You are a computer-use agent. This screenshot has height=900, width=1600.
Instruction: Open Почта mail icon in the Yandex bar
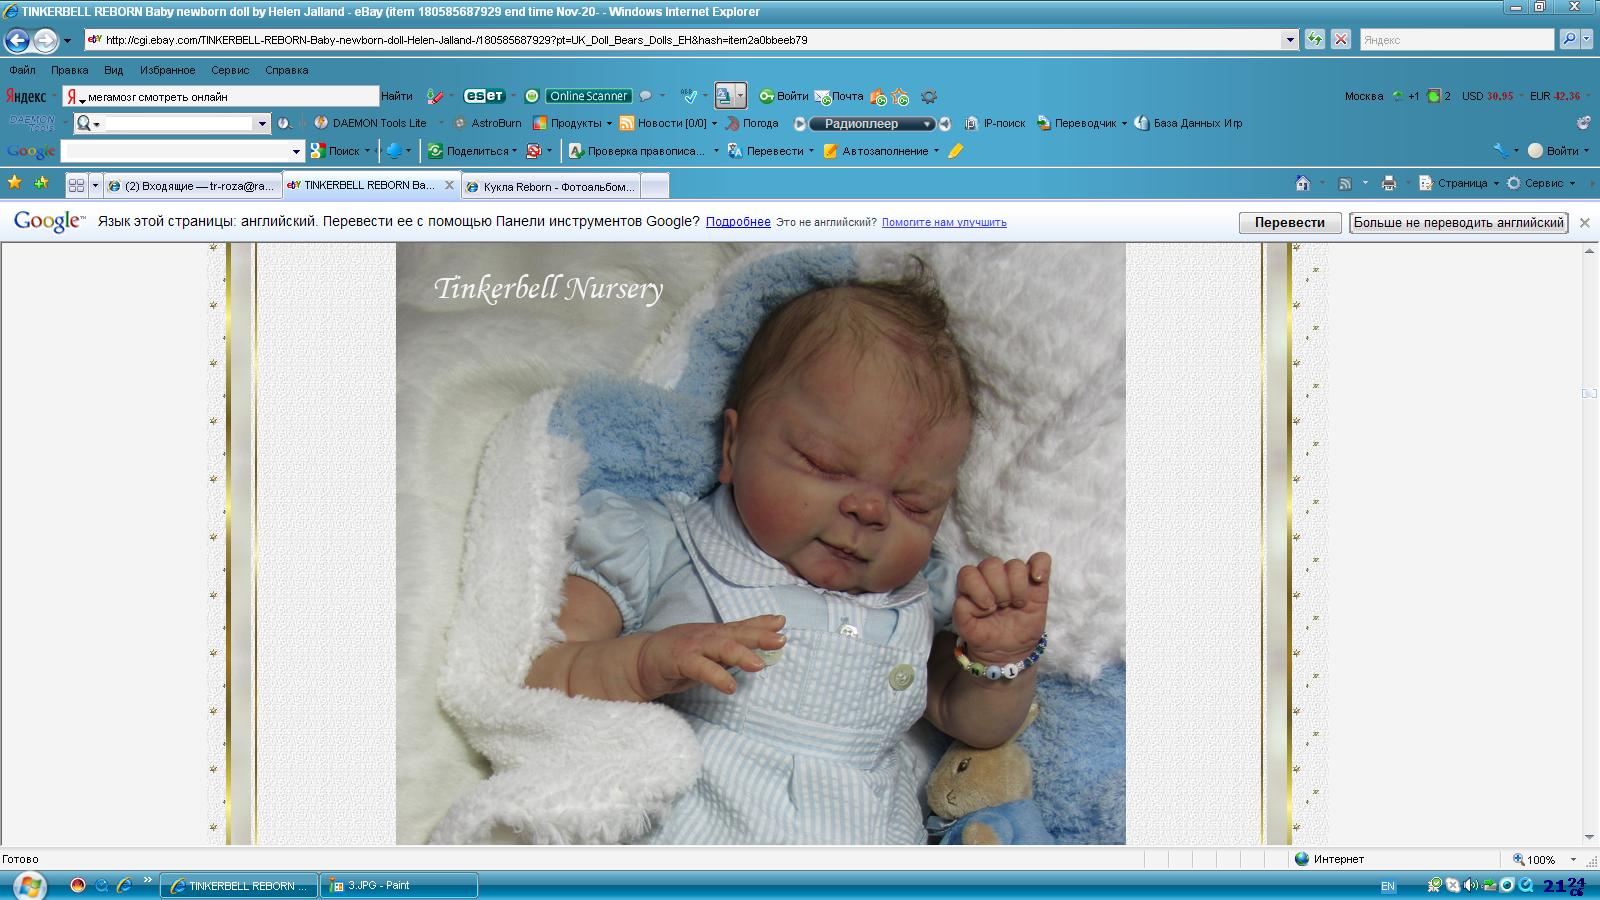839,96
